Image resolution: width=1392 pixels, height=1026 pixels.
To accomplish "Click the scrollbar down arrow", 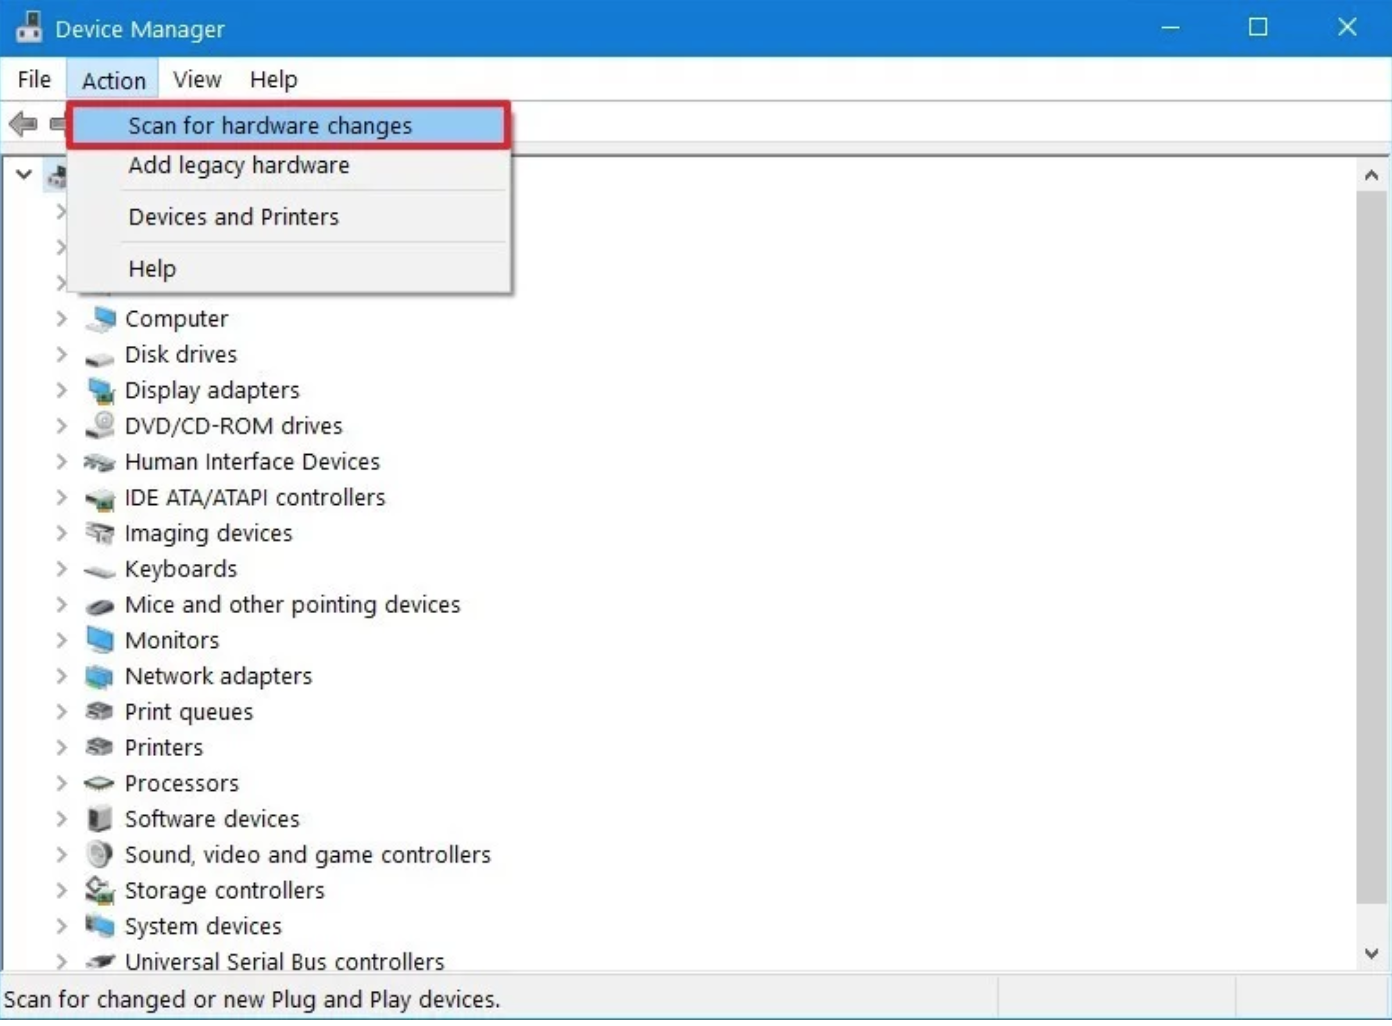I will (x=1371, y=953).
